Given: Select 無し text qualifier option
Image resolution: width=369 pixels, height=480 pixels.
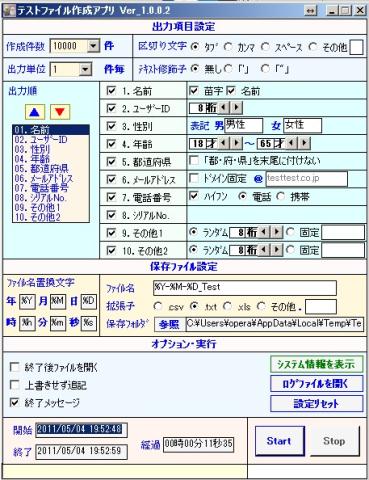Looking at the screenshot, I should [195, 69].
